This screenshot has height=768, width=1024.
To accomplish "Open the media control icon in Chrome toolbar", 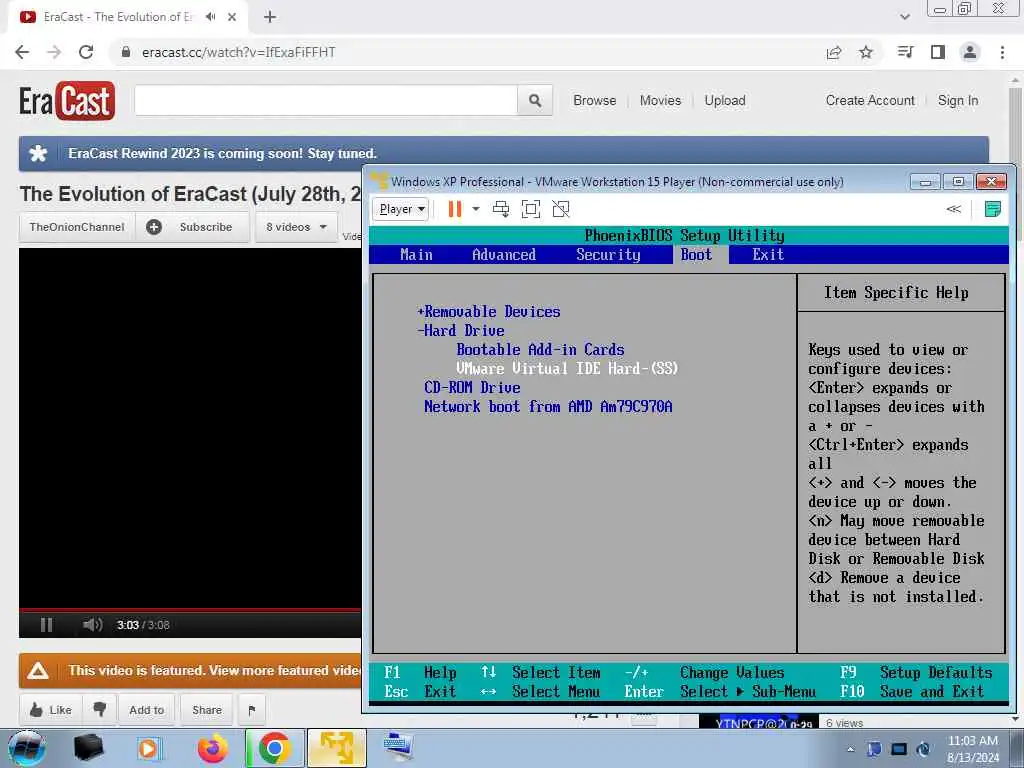I will point(905,52).
